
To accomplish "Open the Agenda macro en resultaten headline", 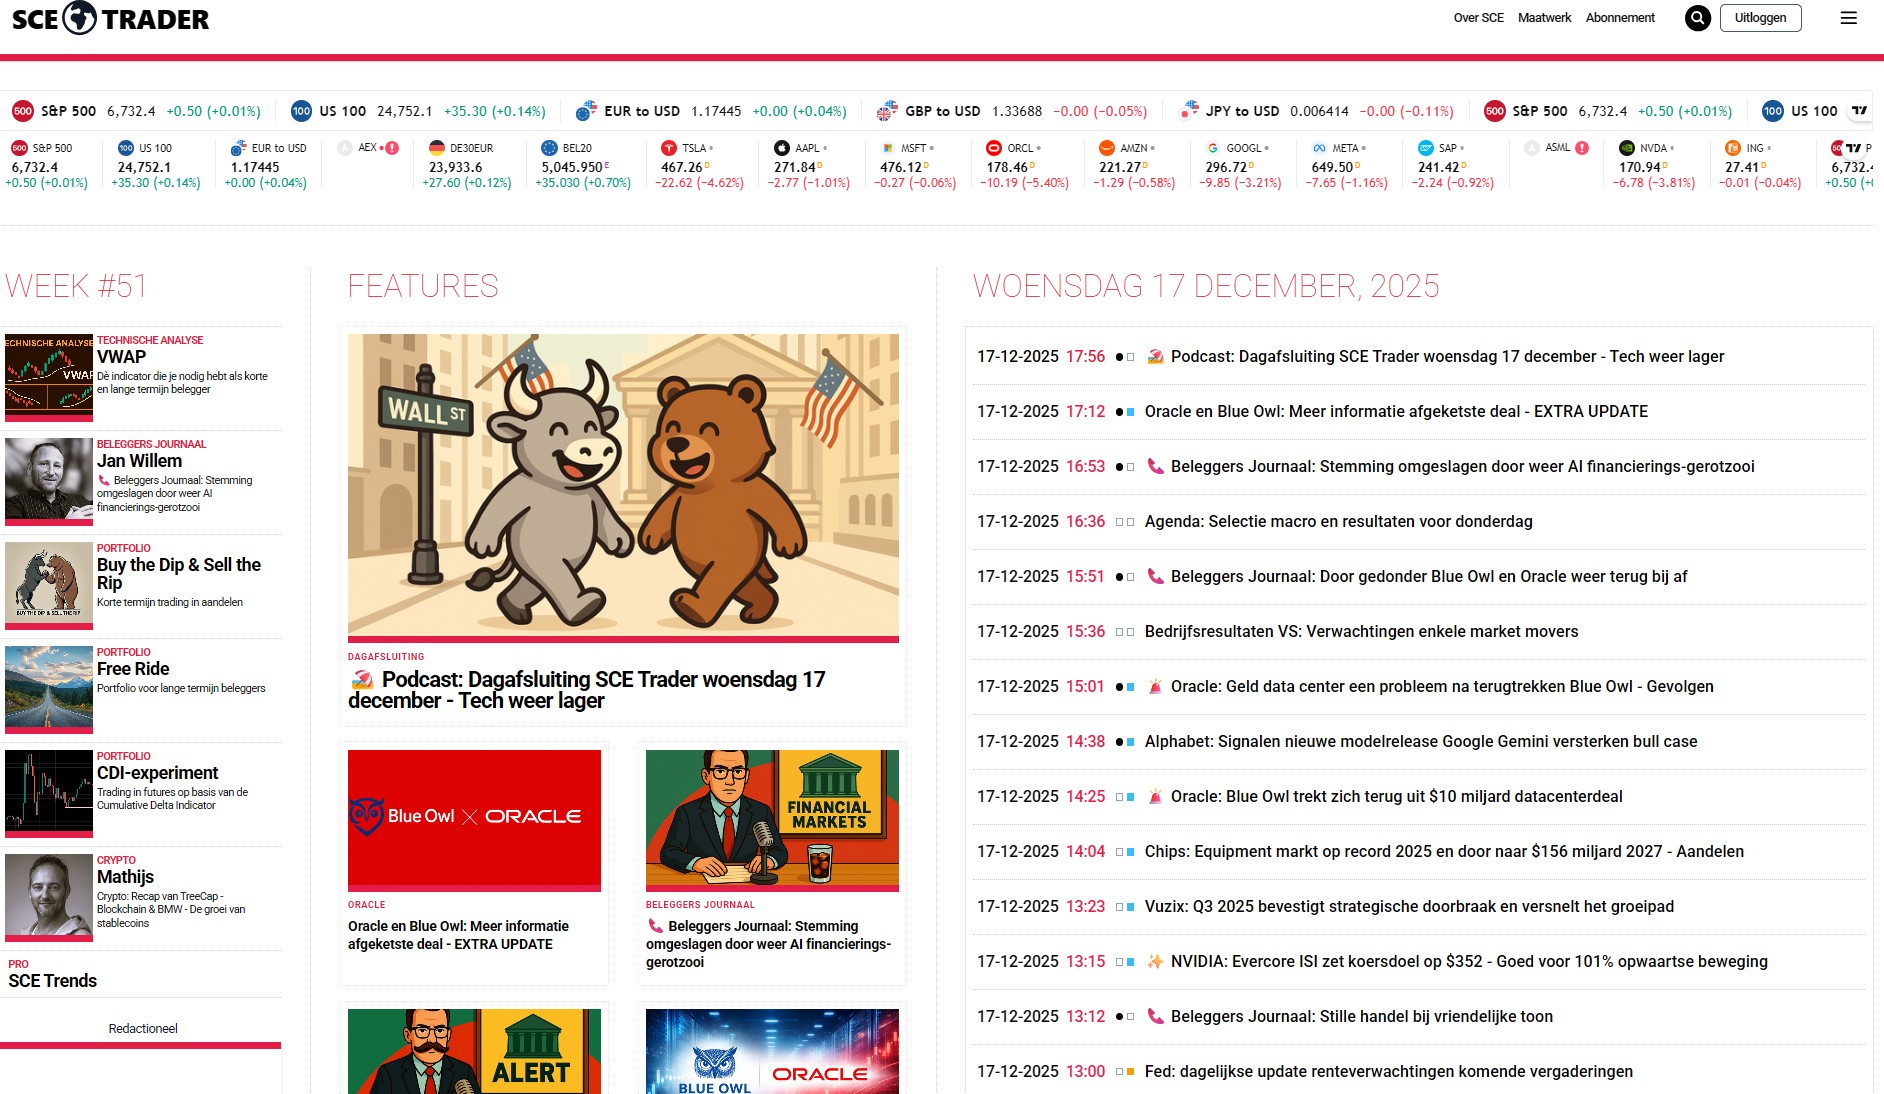I will pos(1338,521).
